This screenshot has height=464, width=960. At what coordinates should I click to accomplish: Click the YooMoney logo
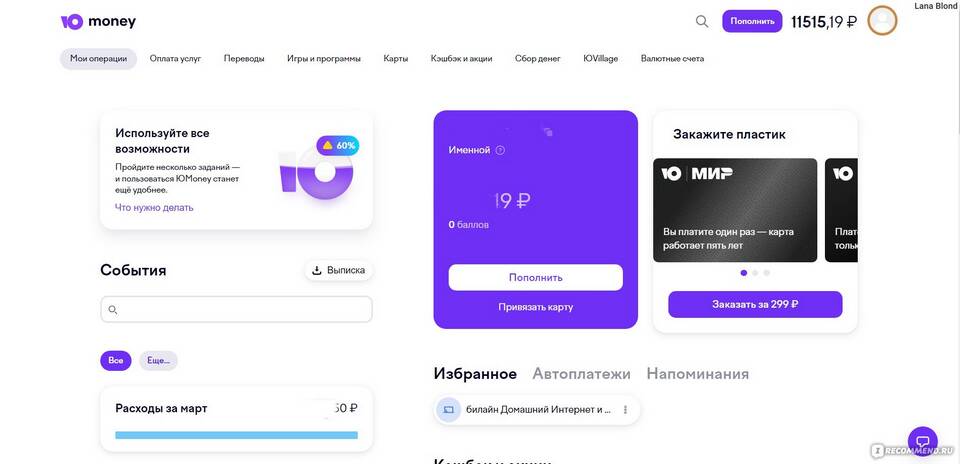[98, 21]
